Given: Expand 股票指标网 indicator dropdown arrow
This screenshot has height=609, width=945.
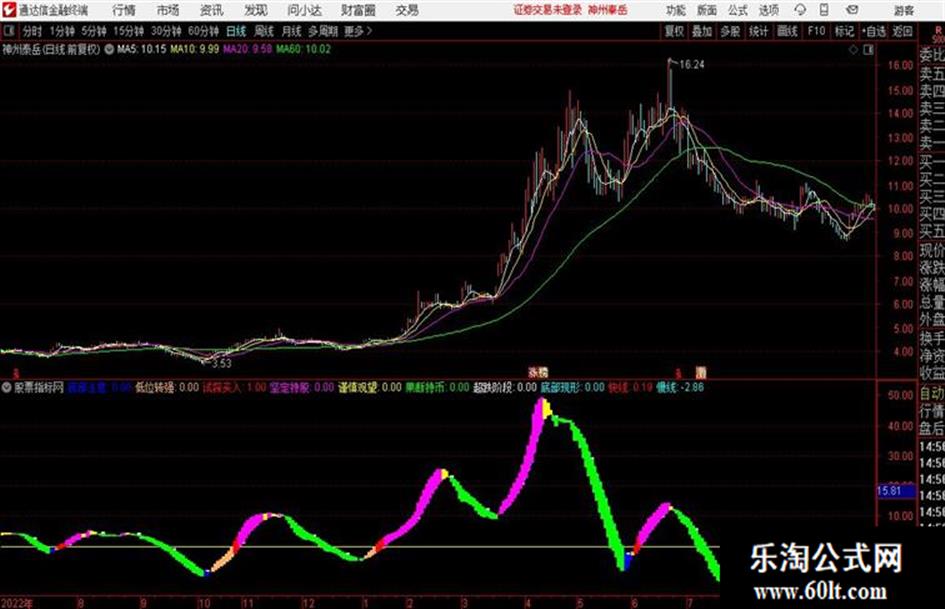Looking at the screenshot, I should coord(7,388).
